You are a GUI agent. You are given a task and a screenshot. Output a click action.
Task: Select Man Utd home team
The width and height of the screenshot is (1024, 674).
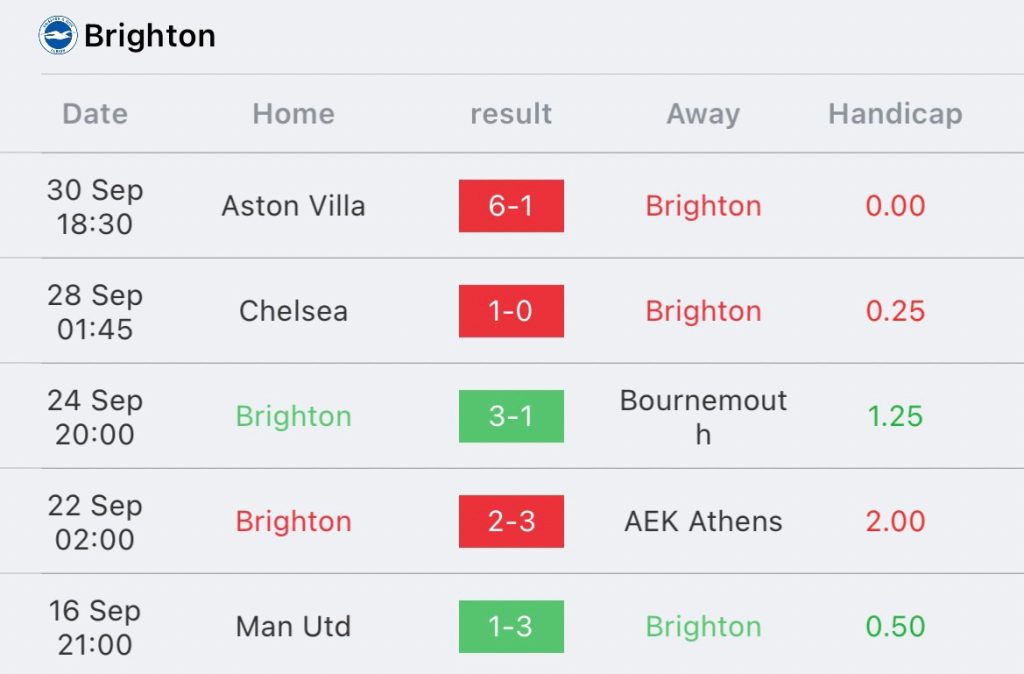point(293,626)
